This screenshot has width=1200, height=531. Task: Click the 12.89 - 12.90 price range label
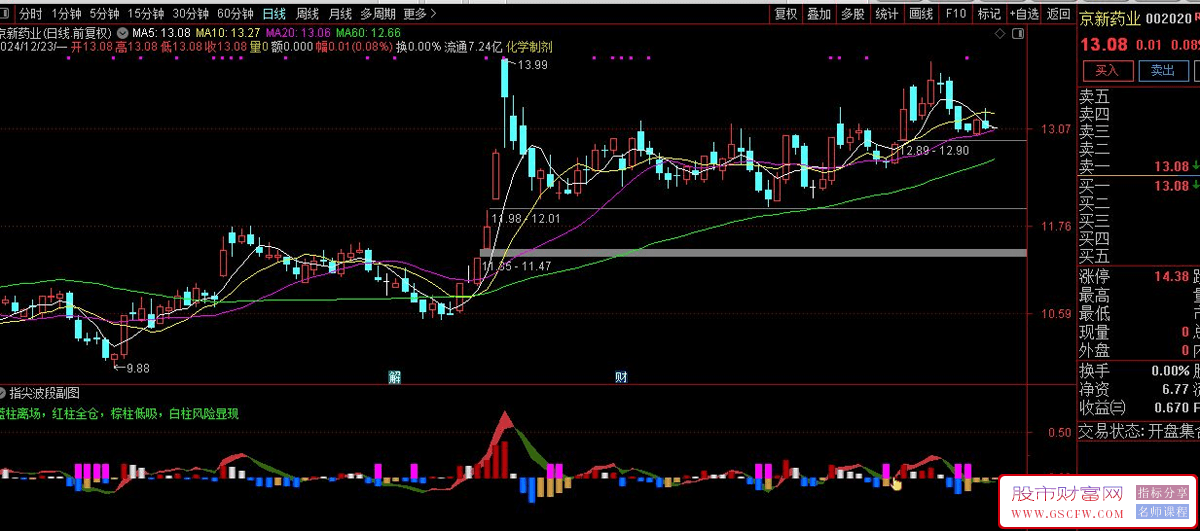click(933, 150)
